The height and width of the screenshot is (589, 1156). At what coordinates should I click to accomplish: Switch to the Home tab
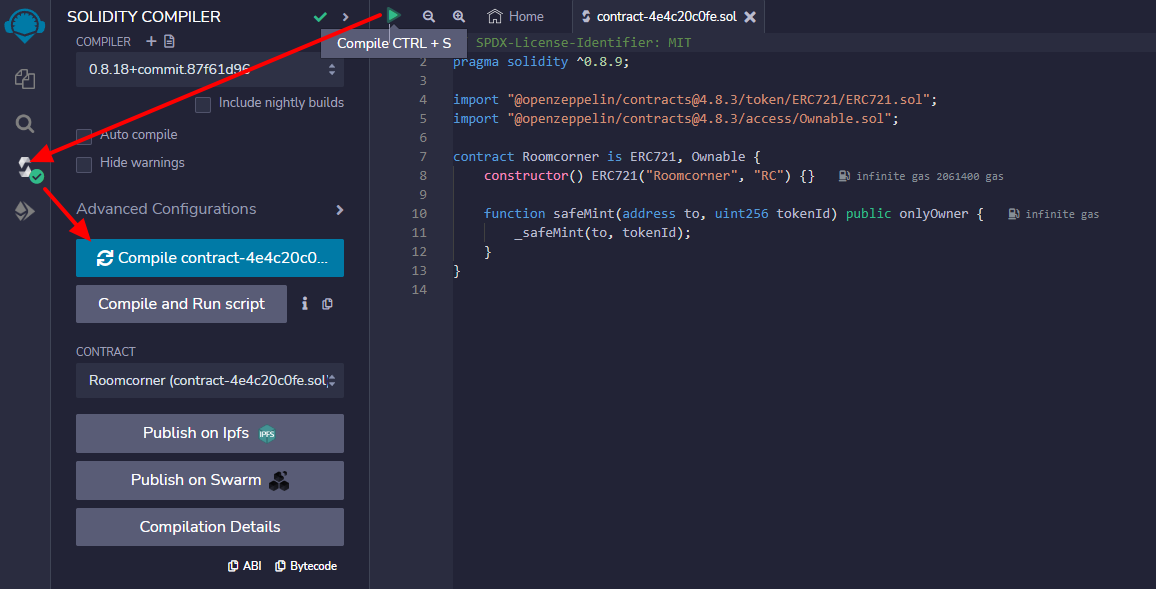click(x=515, y=16)
